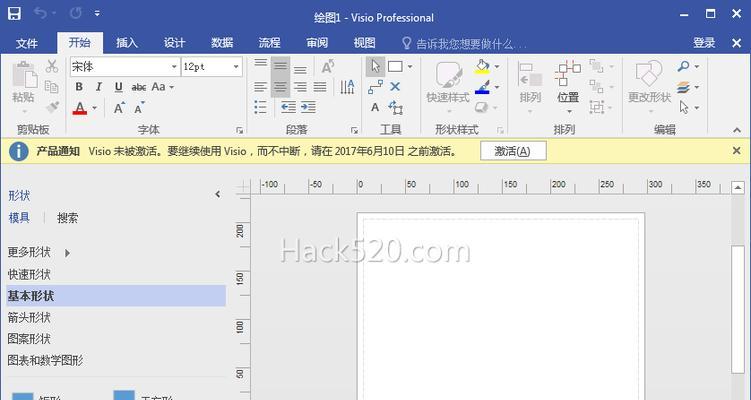Toggle center paragraph alignment
751x400 pixels.
pyautogui.click(x=280, y=87)
